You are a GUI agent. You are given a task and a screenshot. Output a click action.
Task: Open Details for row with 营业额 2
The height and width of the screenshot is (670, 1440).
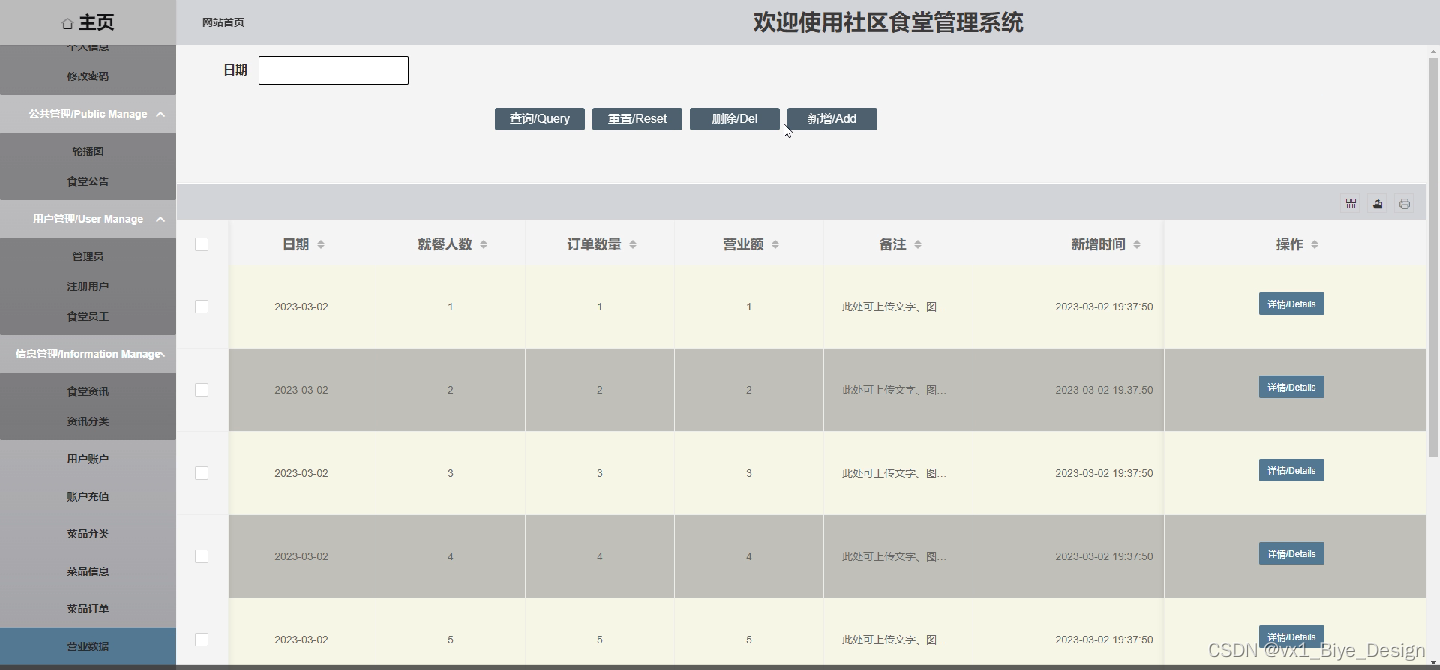coord(1291,387)
